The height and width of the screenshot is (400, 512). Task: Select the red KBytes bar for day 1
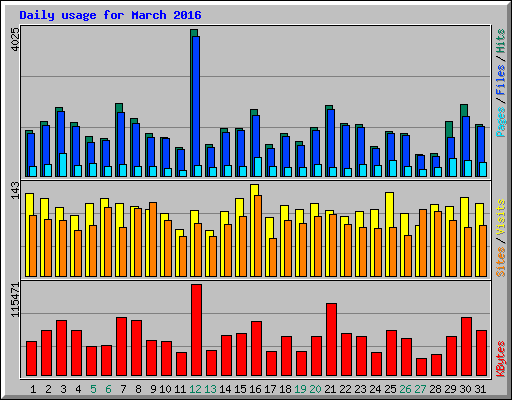(x=31, y=358)
